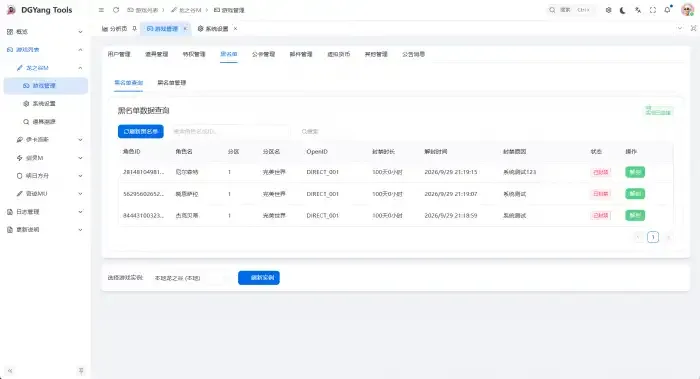Maximize content area with the expand icon
700x379 pixels.
click(693, 28)
